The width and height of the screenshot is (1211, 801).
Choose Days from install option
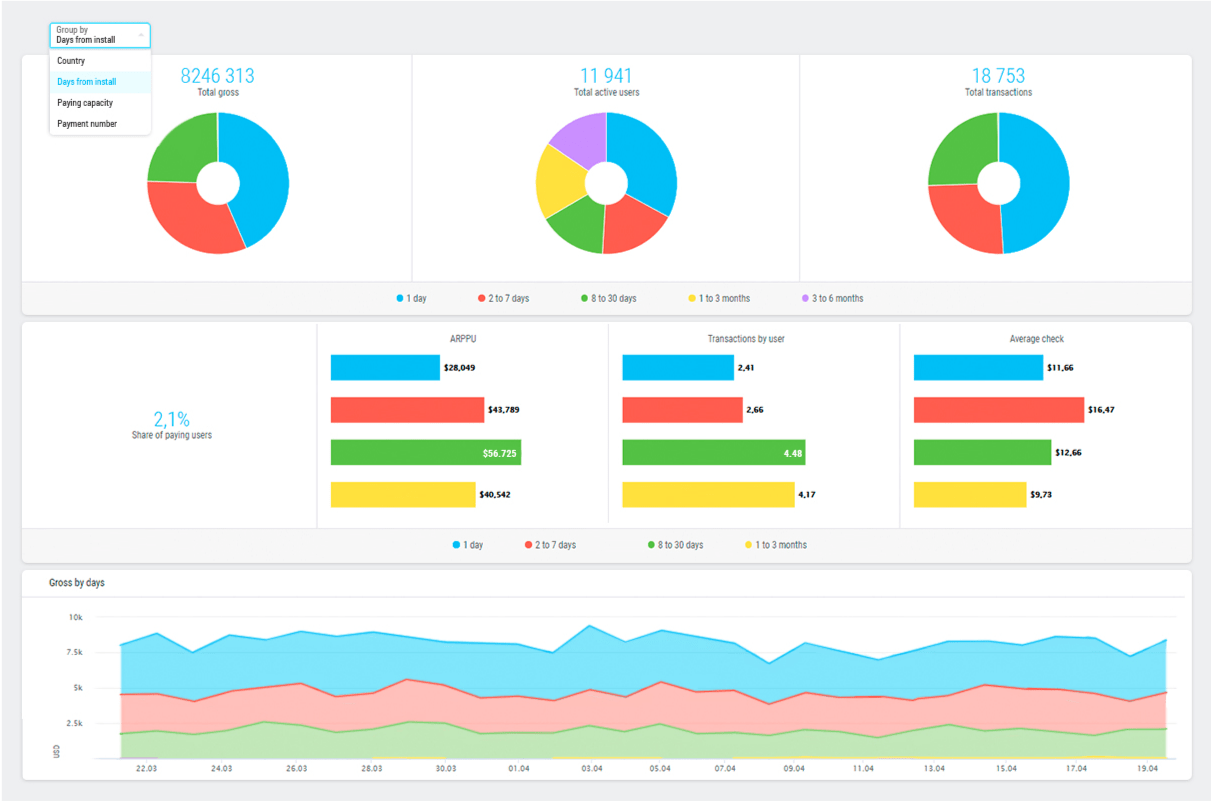point(87,82)
